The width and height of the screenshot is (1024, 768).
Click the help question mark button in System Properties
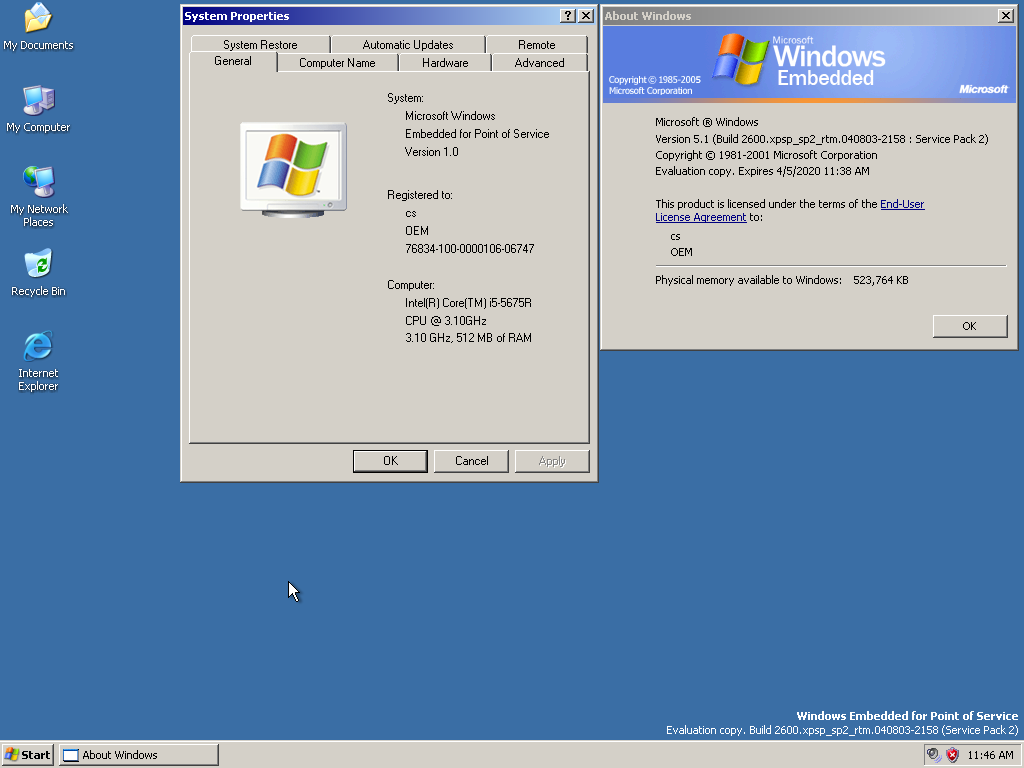click(568, 16)
